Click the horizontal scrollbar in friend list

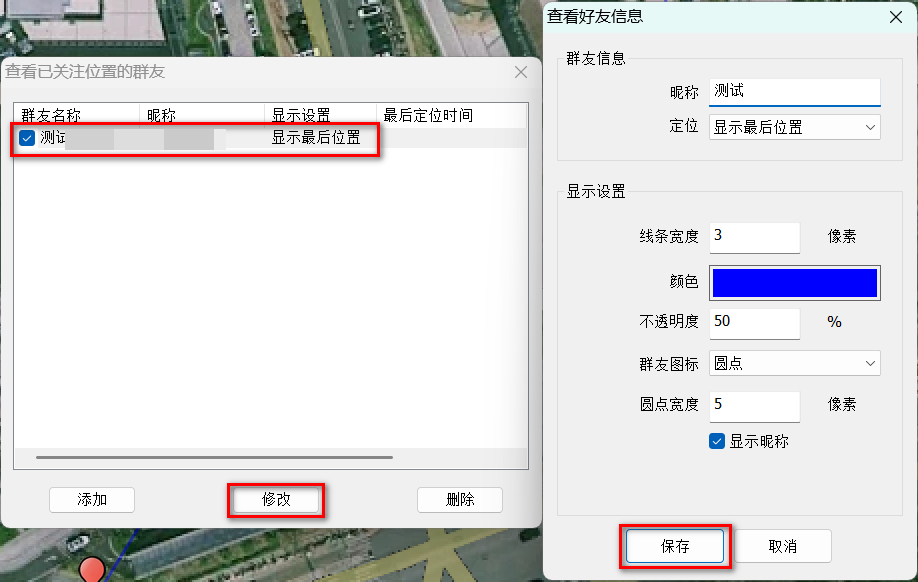(x=214, y=457)
